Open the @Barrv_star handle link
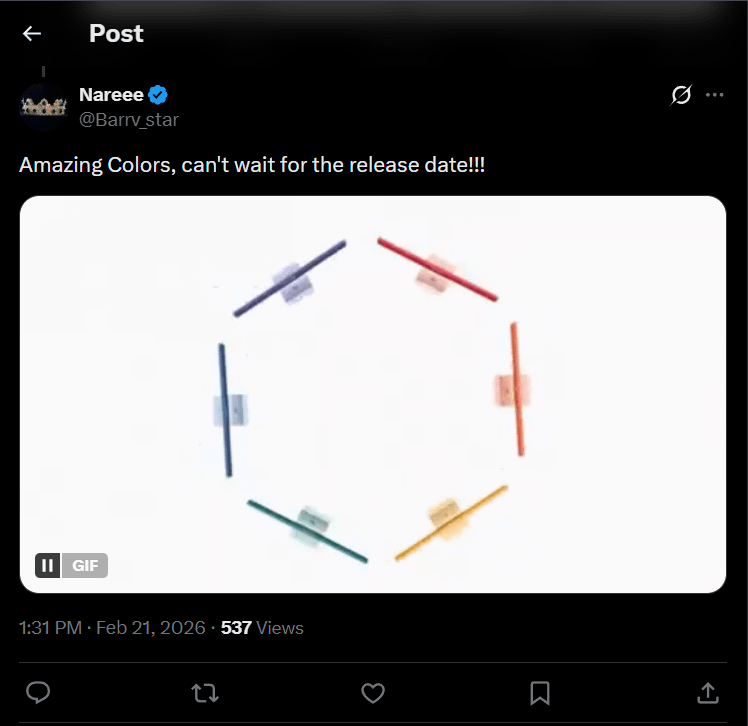The width and height of the screenshot is (748, 726). (x=129, y=120)
